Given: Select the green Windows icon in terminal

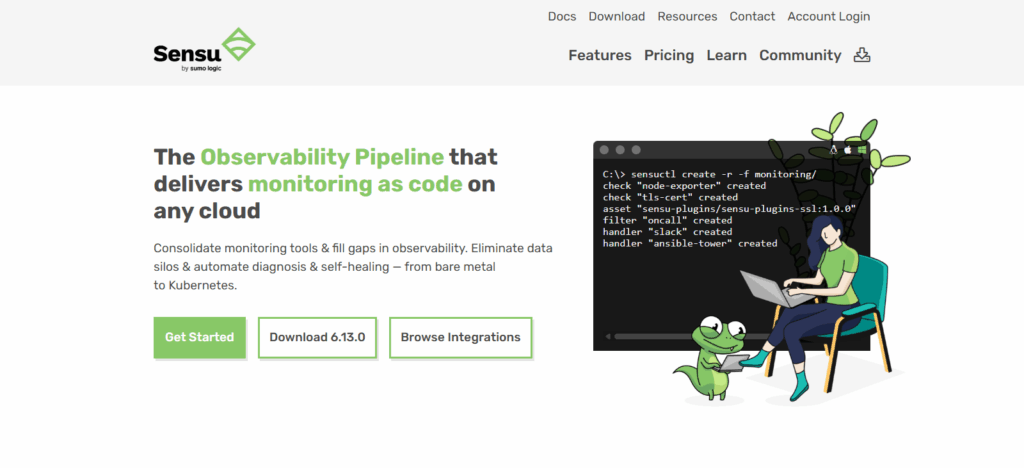Looking at the screenshot, I should click(x=861, y=150).
